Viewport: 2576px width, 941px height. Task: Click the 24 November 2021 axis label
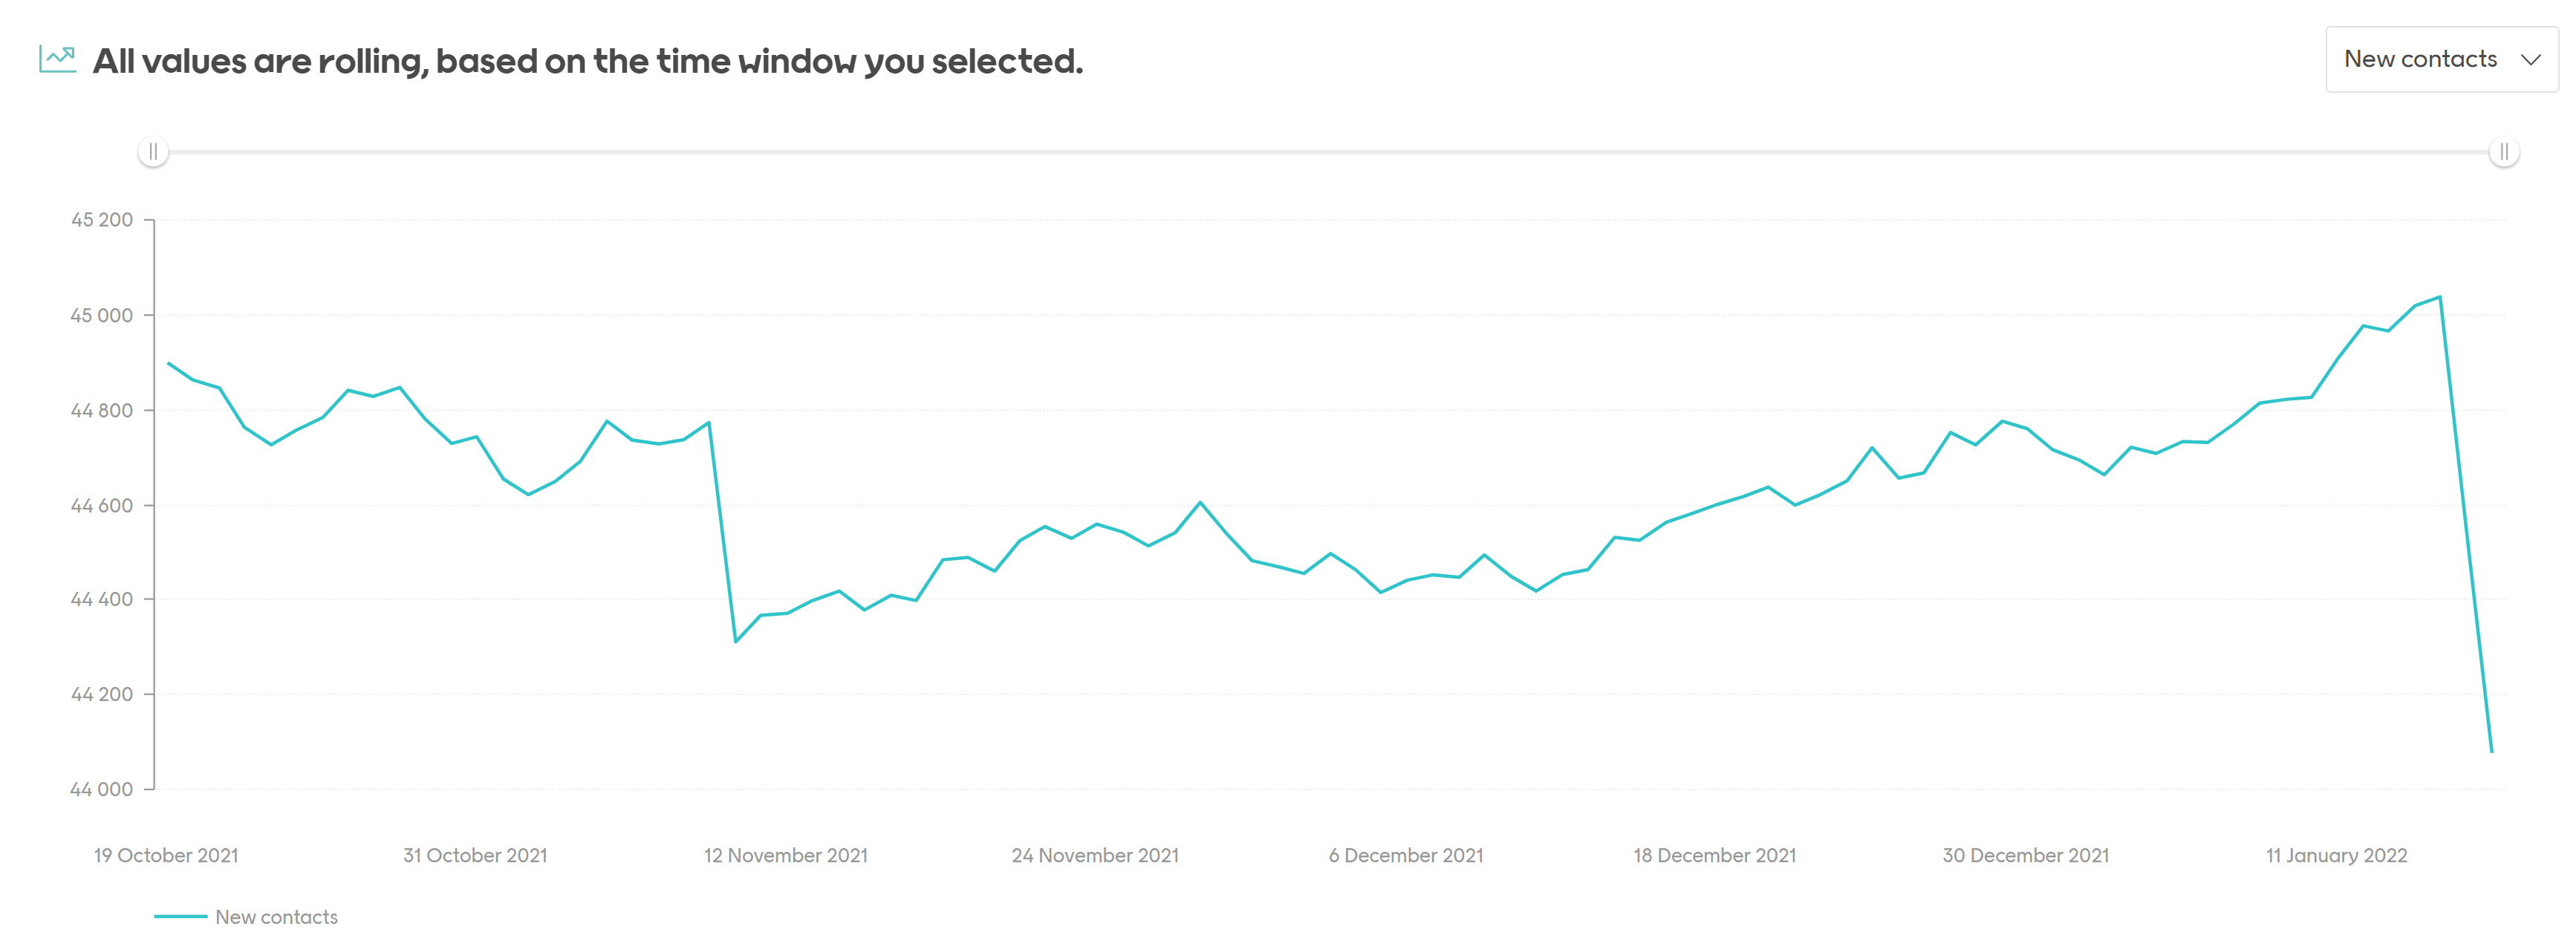[1095, 855]
